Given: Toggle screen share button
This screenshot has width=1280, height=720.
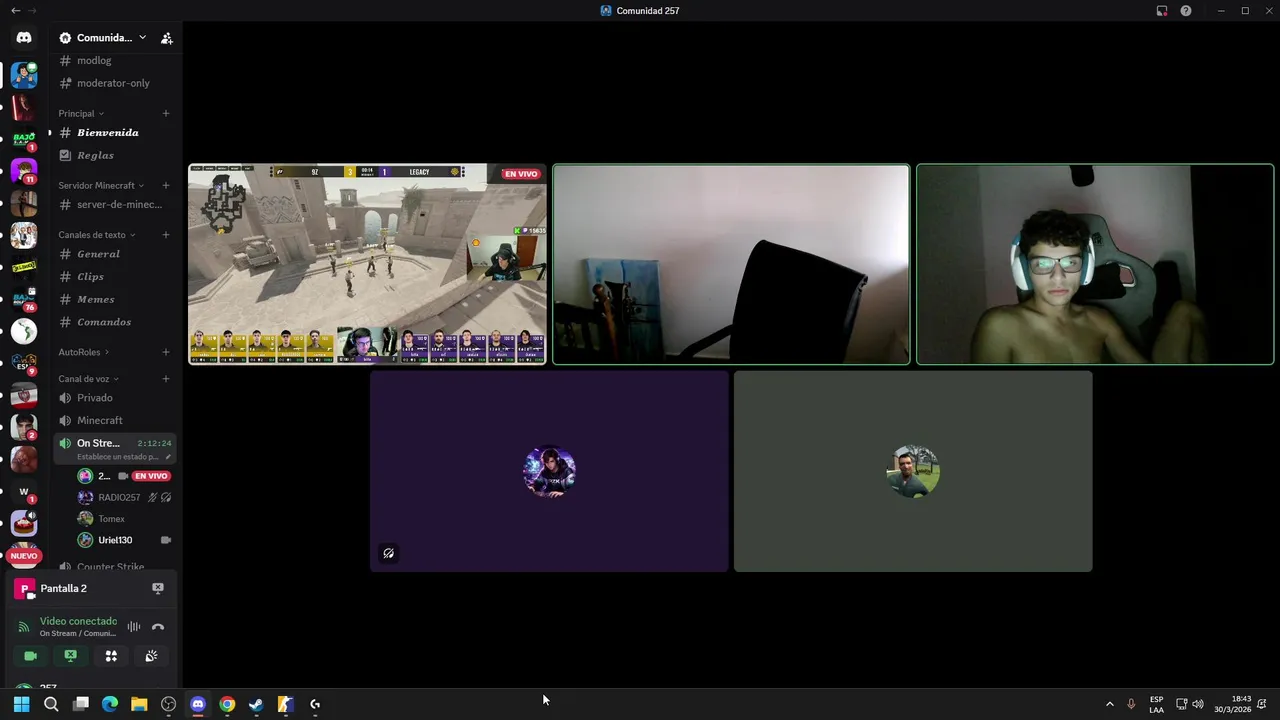Looking at the screenshot, I should click(x=70, y=656).
